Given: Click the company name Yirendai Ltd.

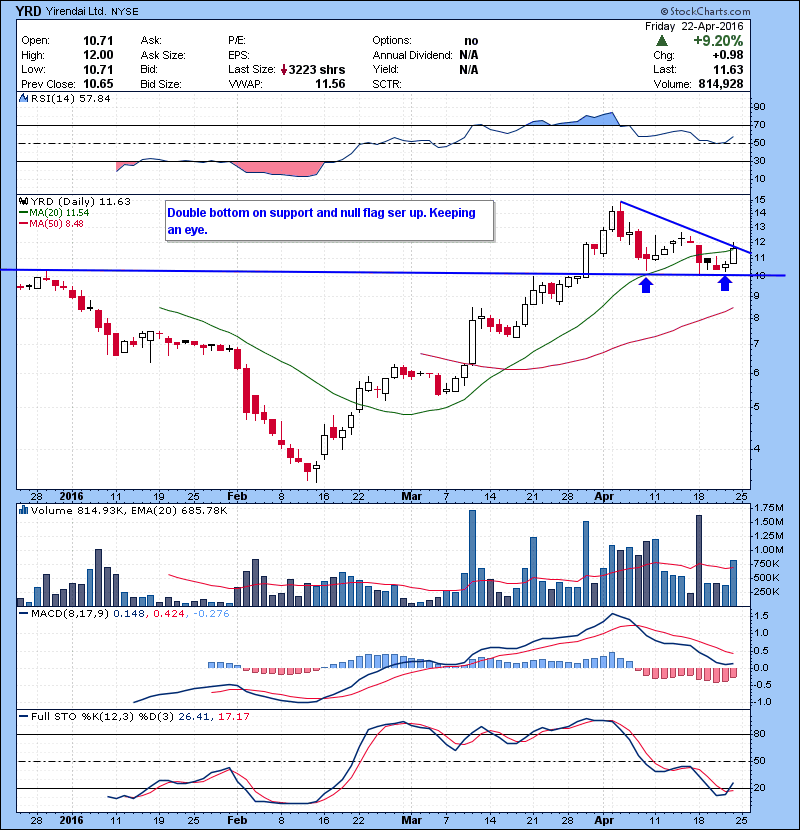Looking at the screenshot, I should coord(76,12).
